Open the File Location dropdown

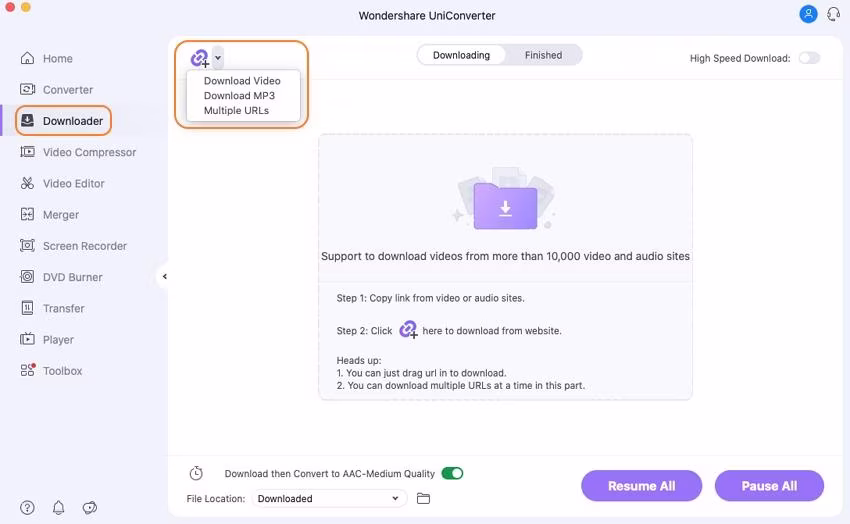[328, 498]
